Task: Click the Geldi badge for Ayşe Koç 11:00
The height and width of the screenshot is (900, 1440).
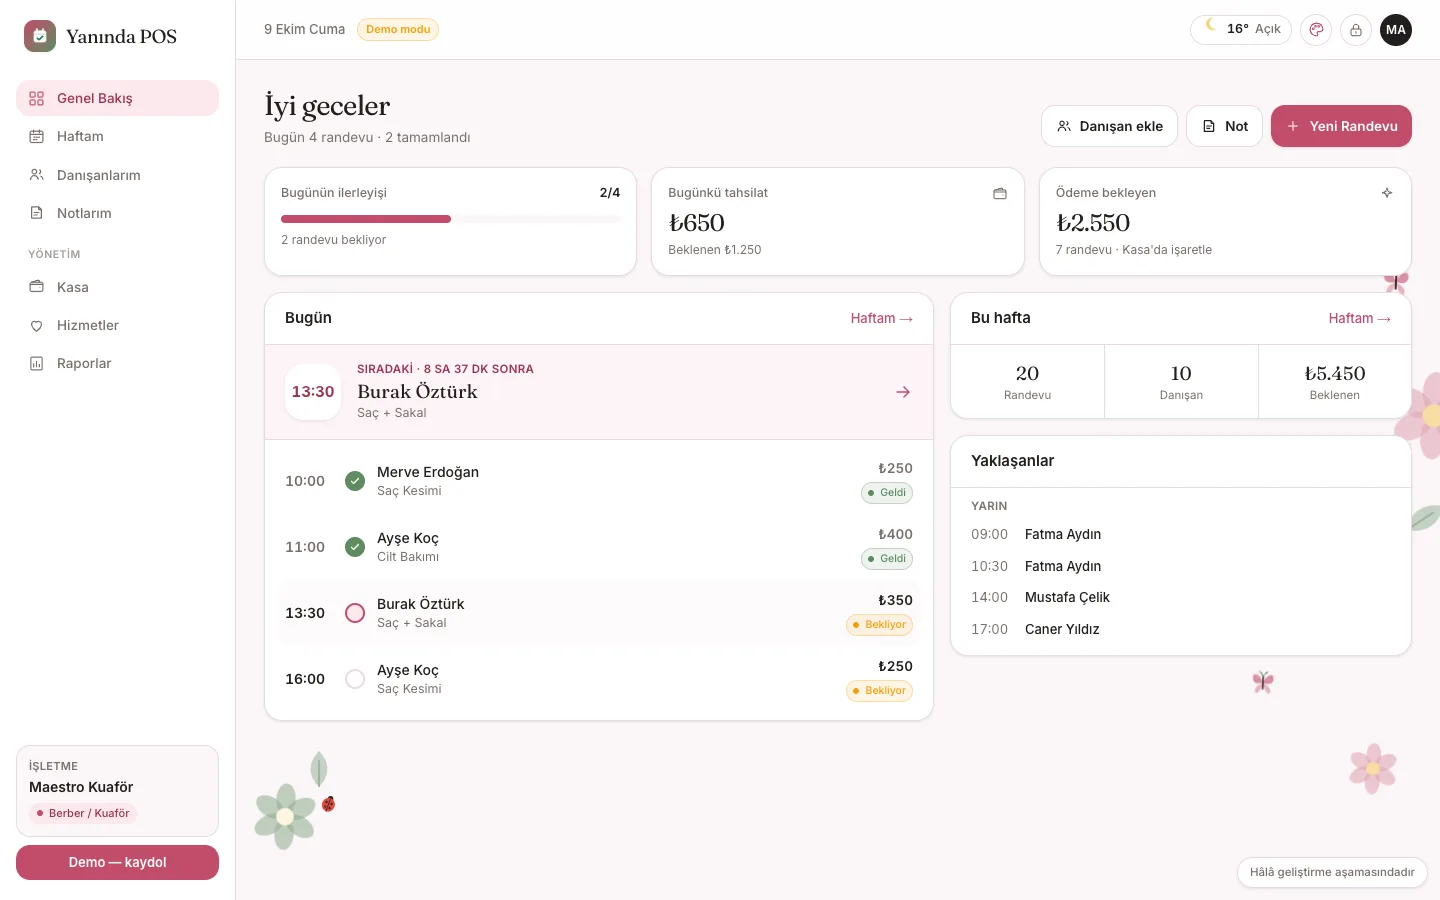Action: click(887, 559)
